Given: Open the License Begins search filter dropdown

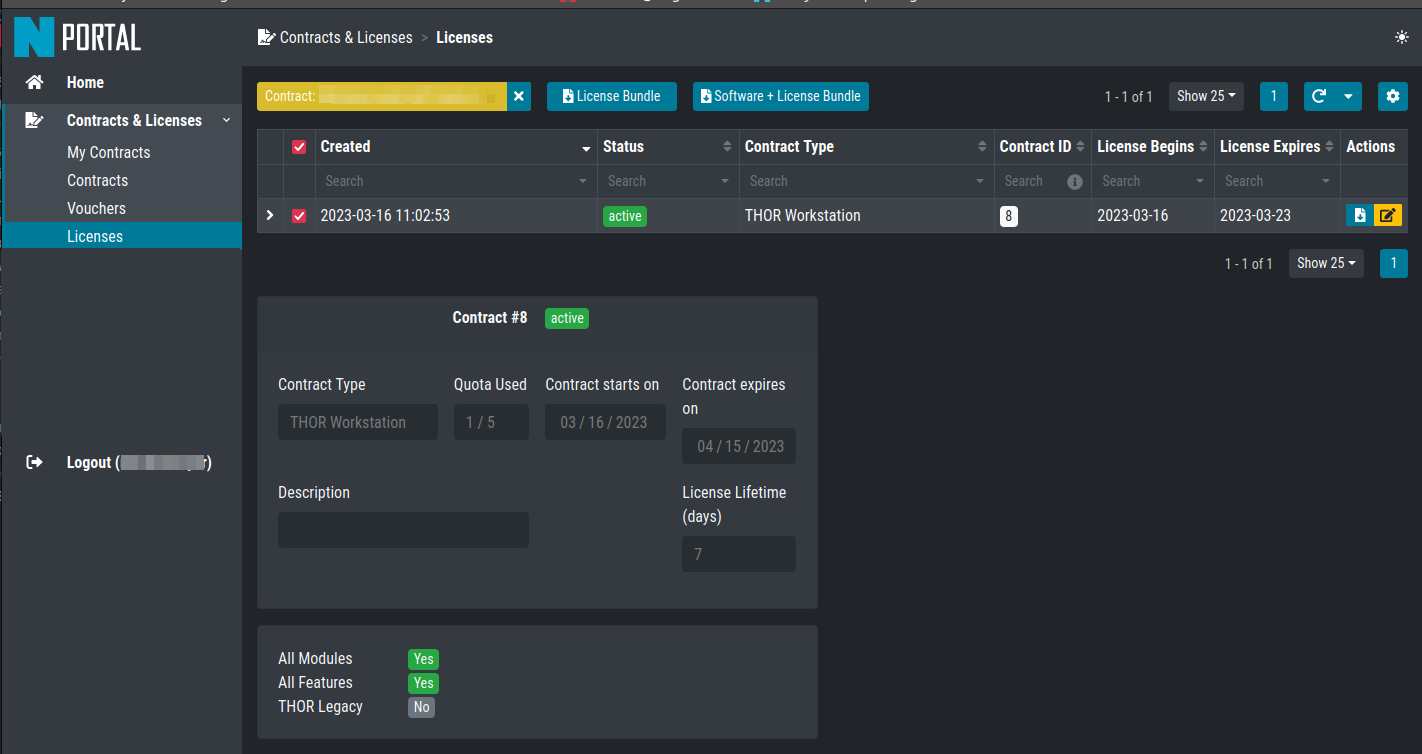Looking at the screenshot, I should point(1201,182).
